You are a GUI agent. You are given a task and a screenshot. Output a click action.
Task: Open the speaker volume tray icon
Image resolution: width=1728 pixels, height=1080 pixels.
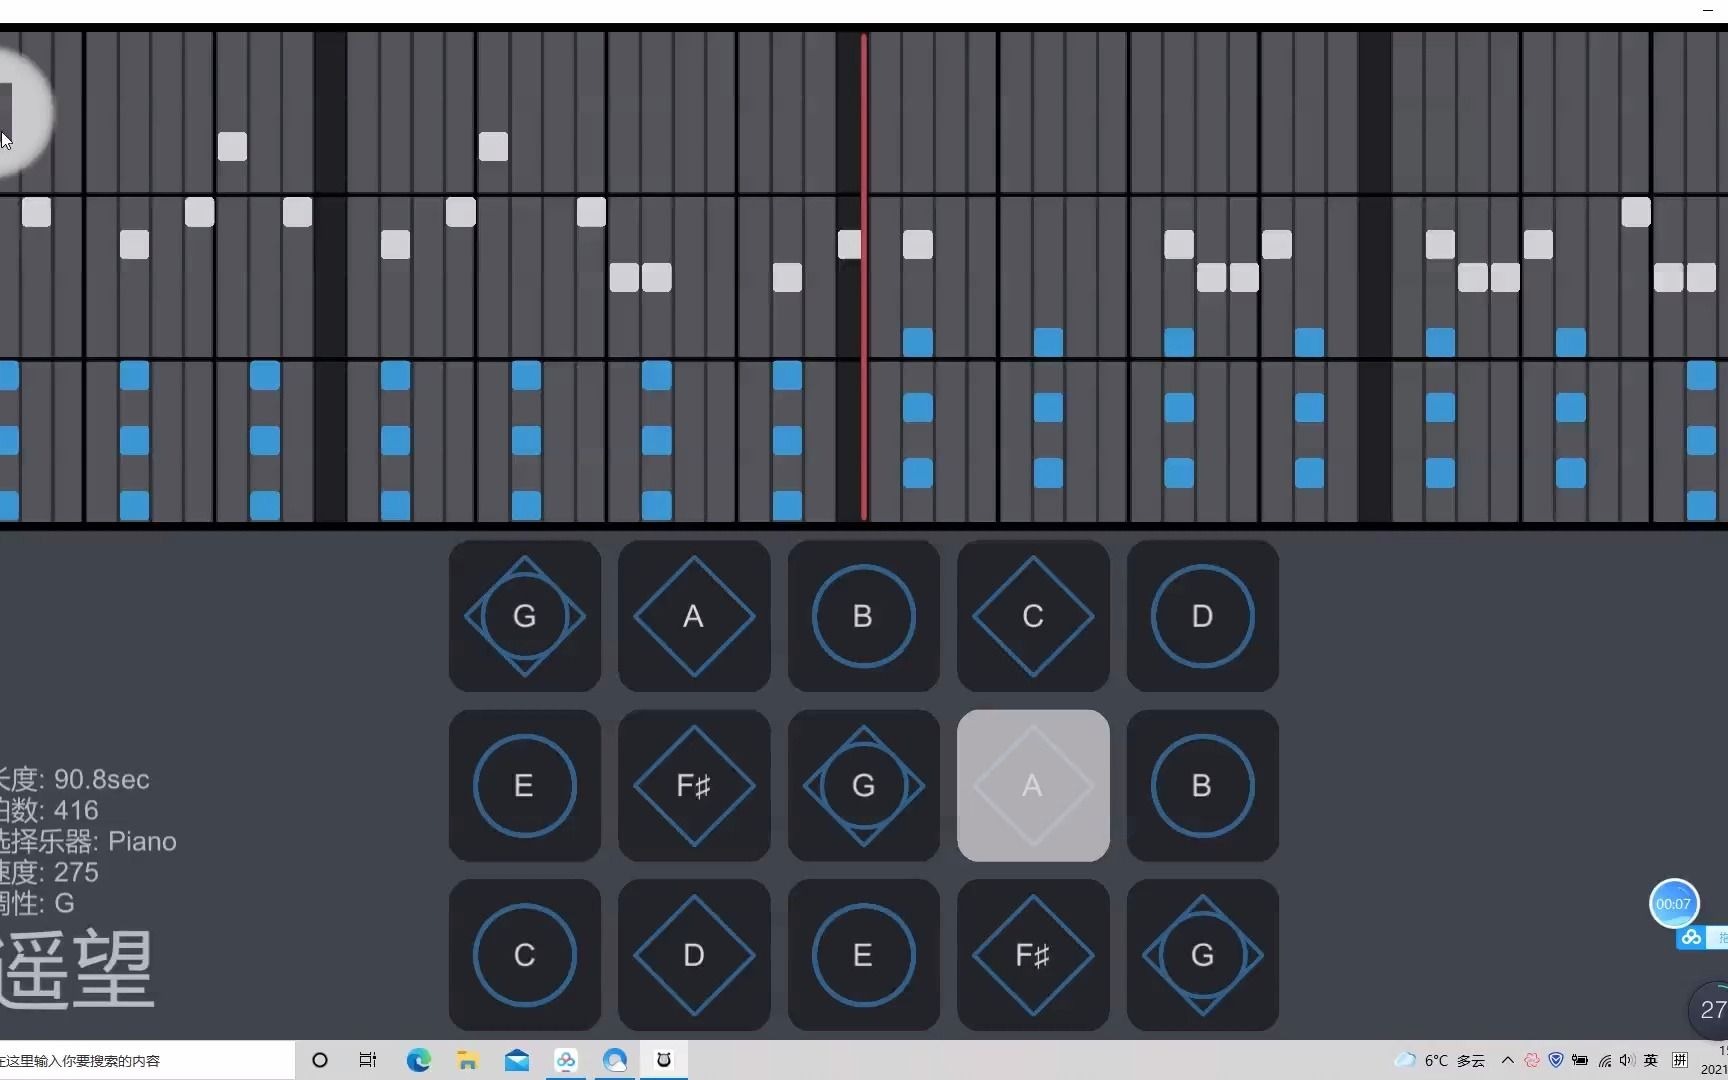pos(1626,1060)
